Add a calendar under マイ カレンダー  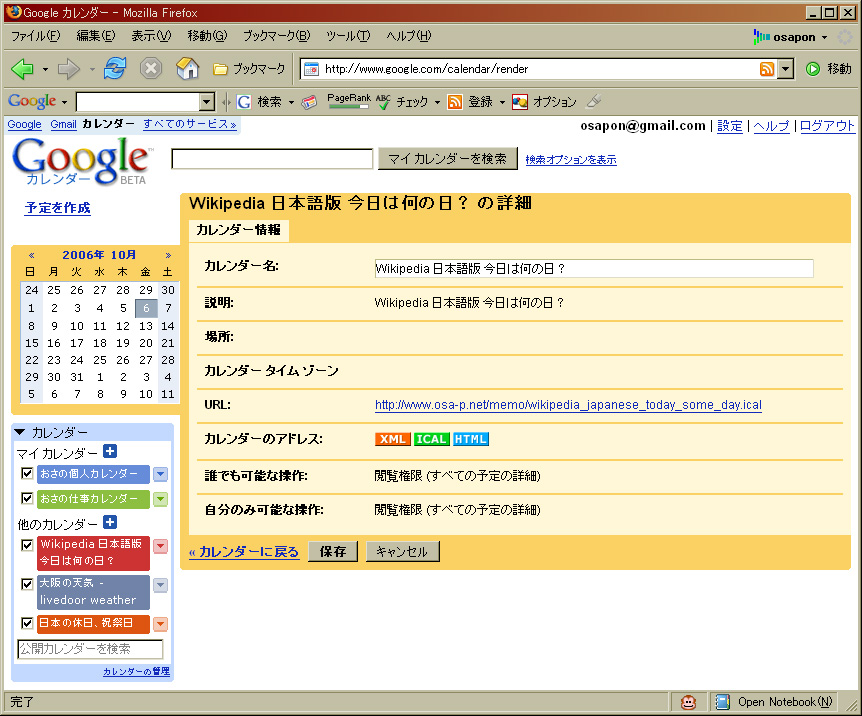[x=110, y=451]
